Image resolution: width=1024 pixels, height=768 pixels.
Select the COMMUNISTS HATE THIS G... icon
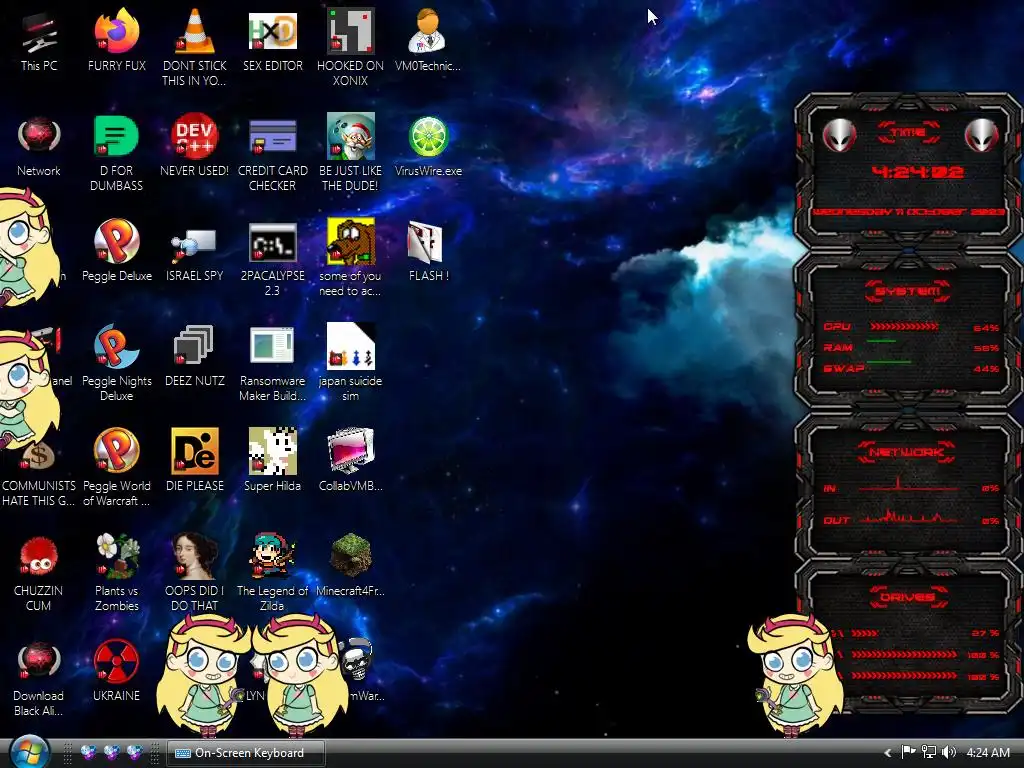tap(39, 456)
